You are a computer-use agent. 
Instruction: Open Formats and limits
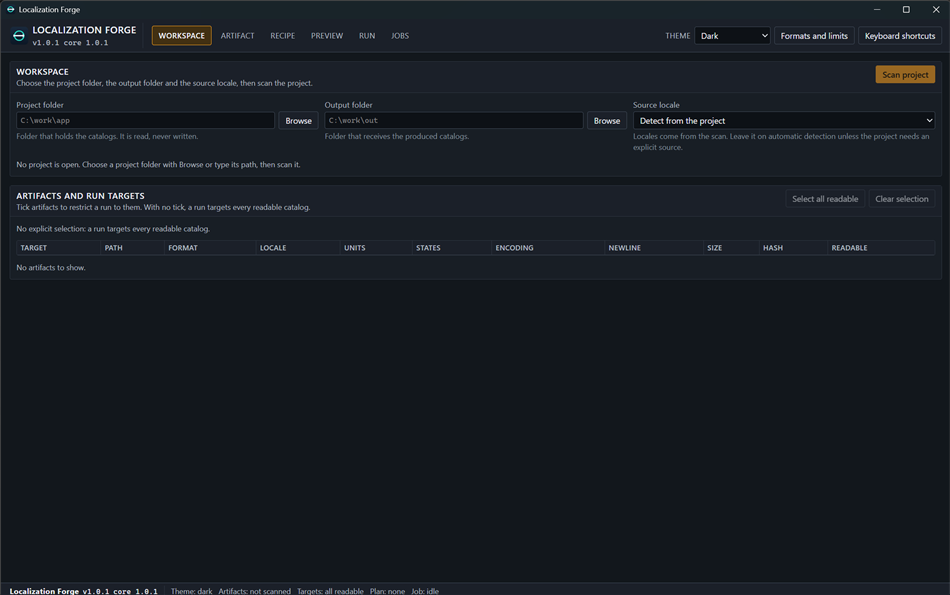[x=814, y=36]
